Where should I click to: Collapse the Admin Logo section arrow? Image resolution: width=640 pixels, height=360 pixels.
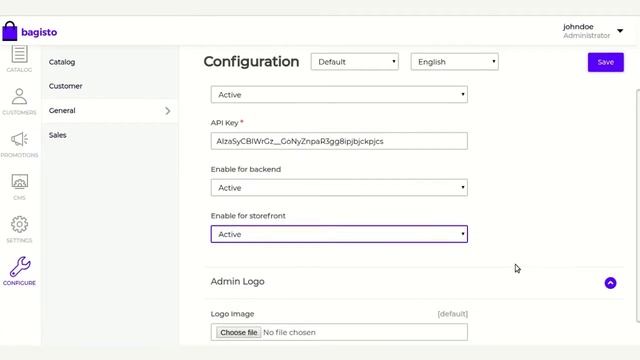point(610,283)
